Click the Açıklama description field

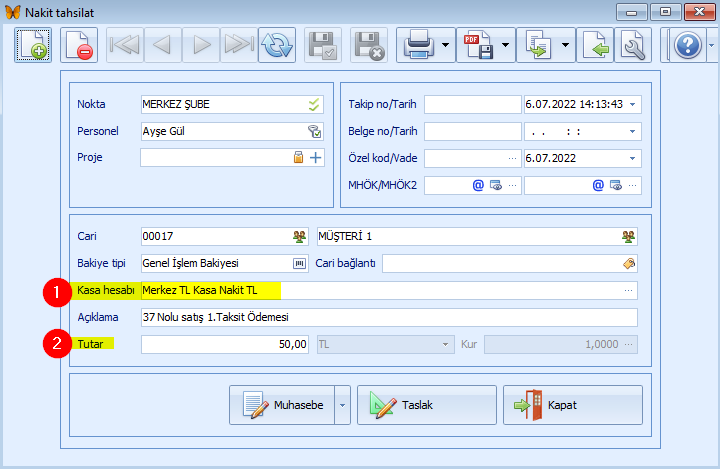pyautogui.click(x=389, y=317)
